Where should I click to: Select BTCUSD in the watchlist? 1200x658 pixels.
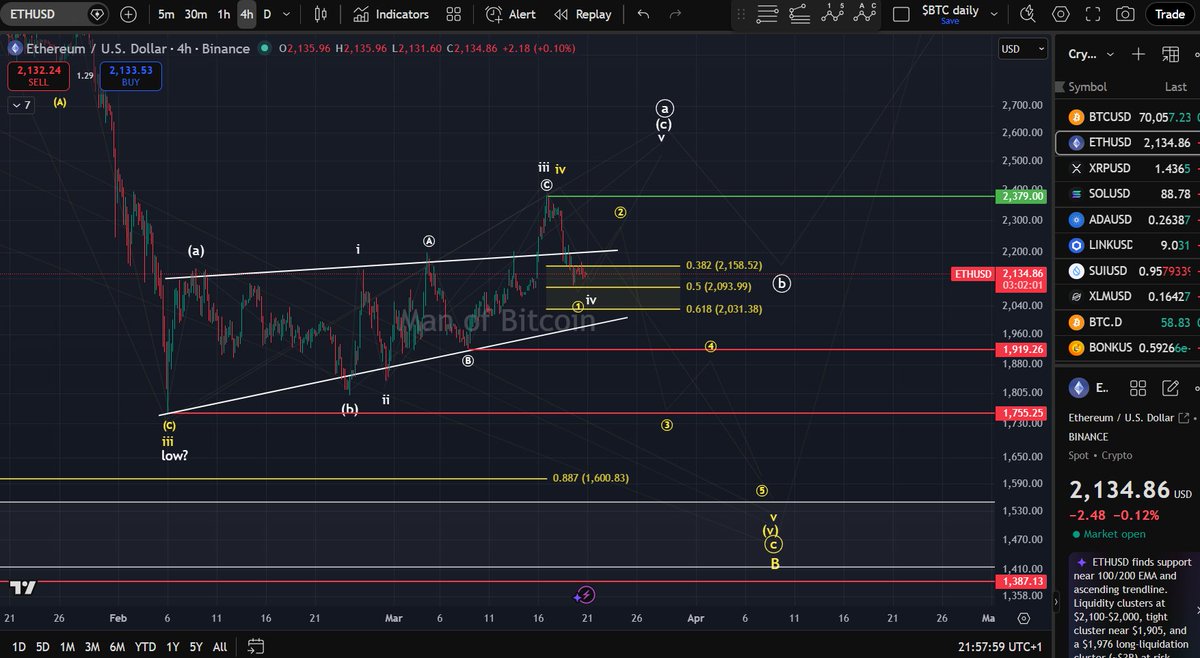click(x=1127, y=117)
